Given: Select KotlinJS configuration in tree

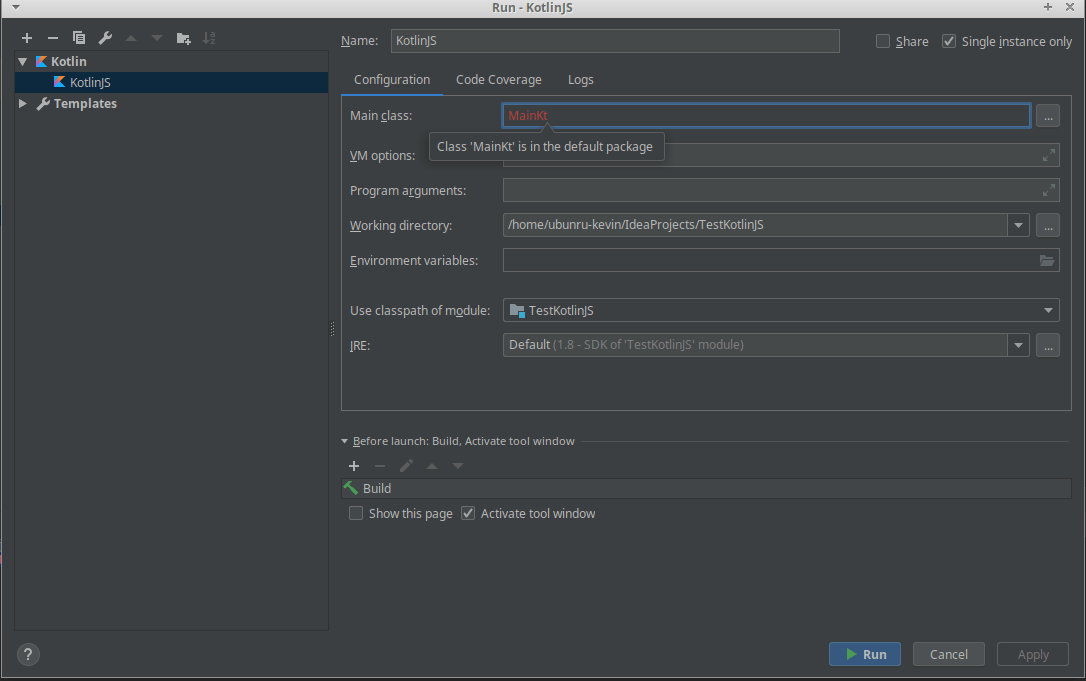Looking at the screenshot, I should 171,82.
